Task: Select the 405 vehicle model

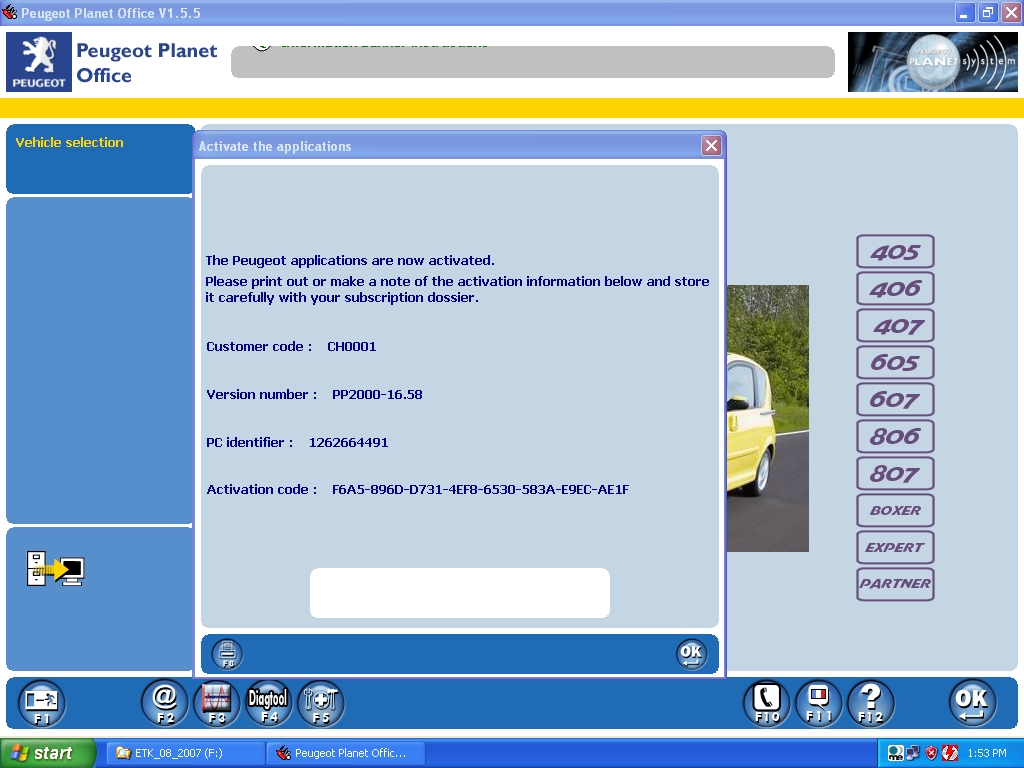Action: (x=895, y=251)
